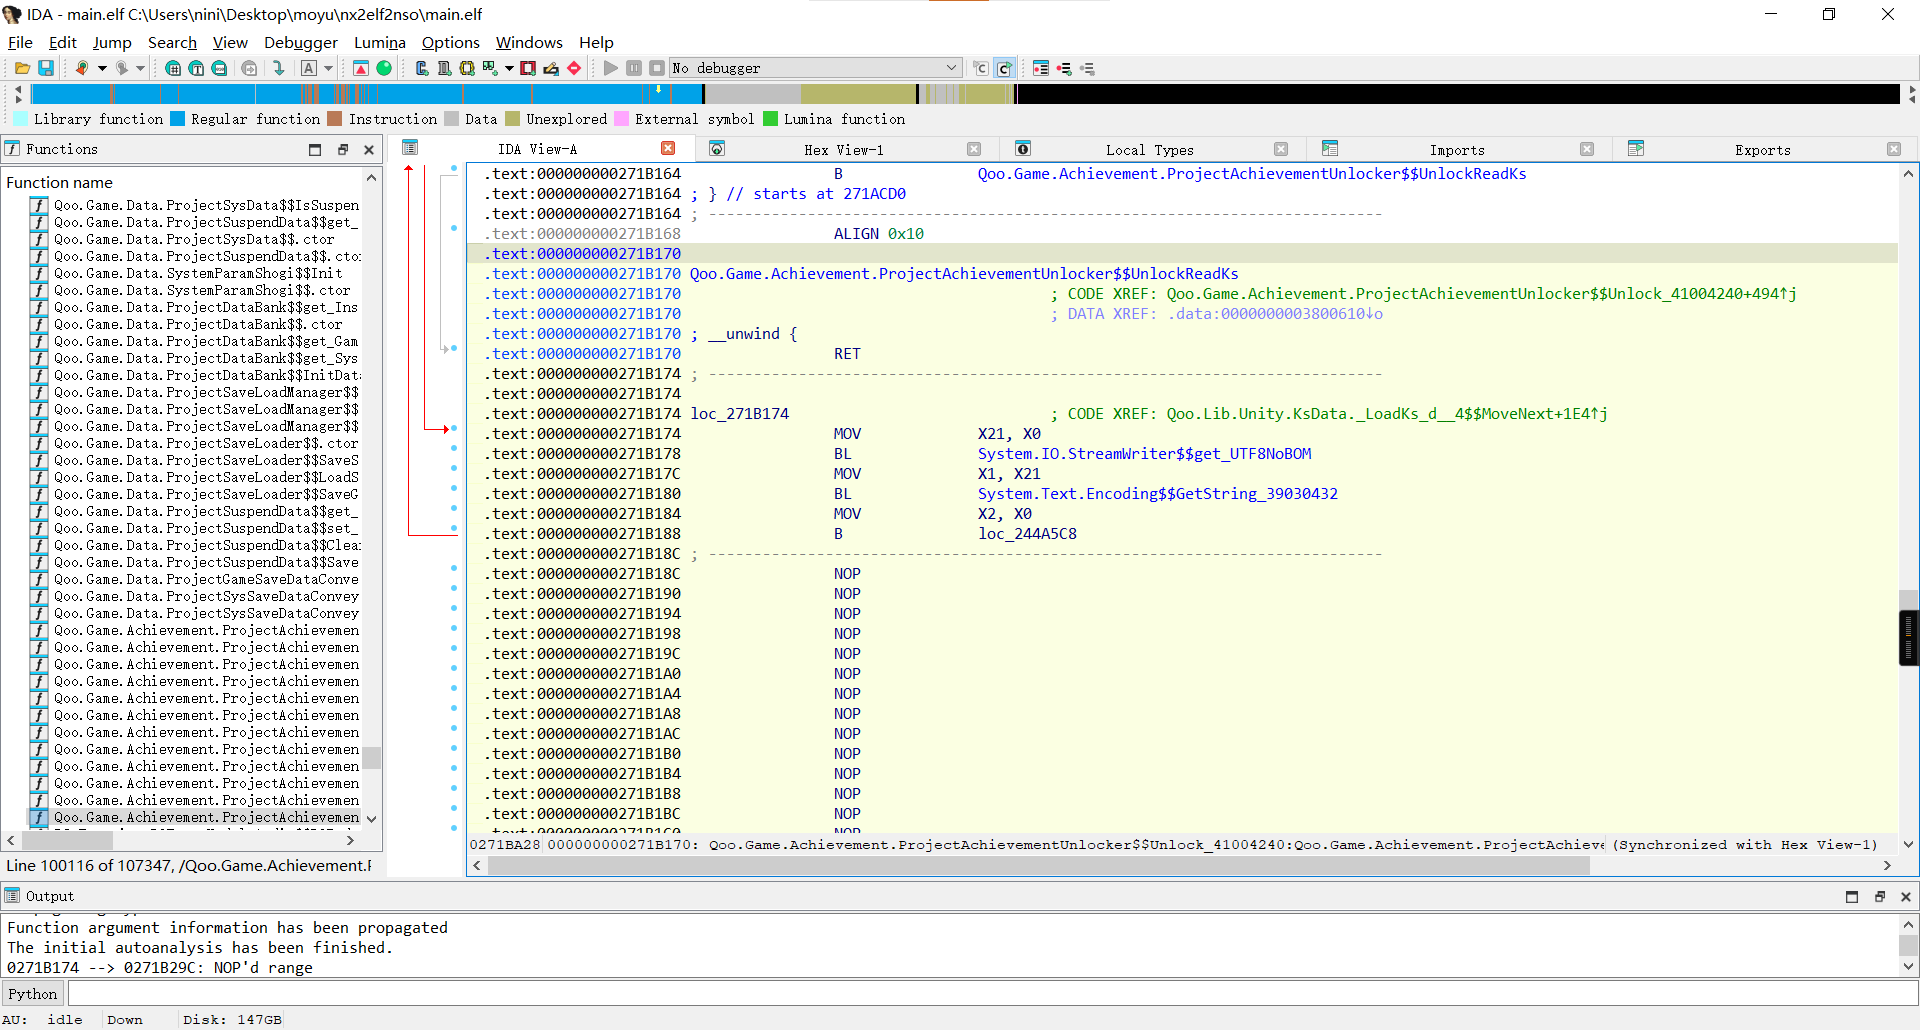This screenshot has height=1030, width=1920.
Task: Open the debugger selection combo box
Action: pos(815,68)
